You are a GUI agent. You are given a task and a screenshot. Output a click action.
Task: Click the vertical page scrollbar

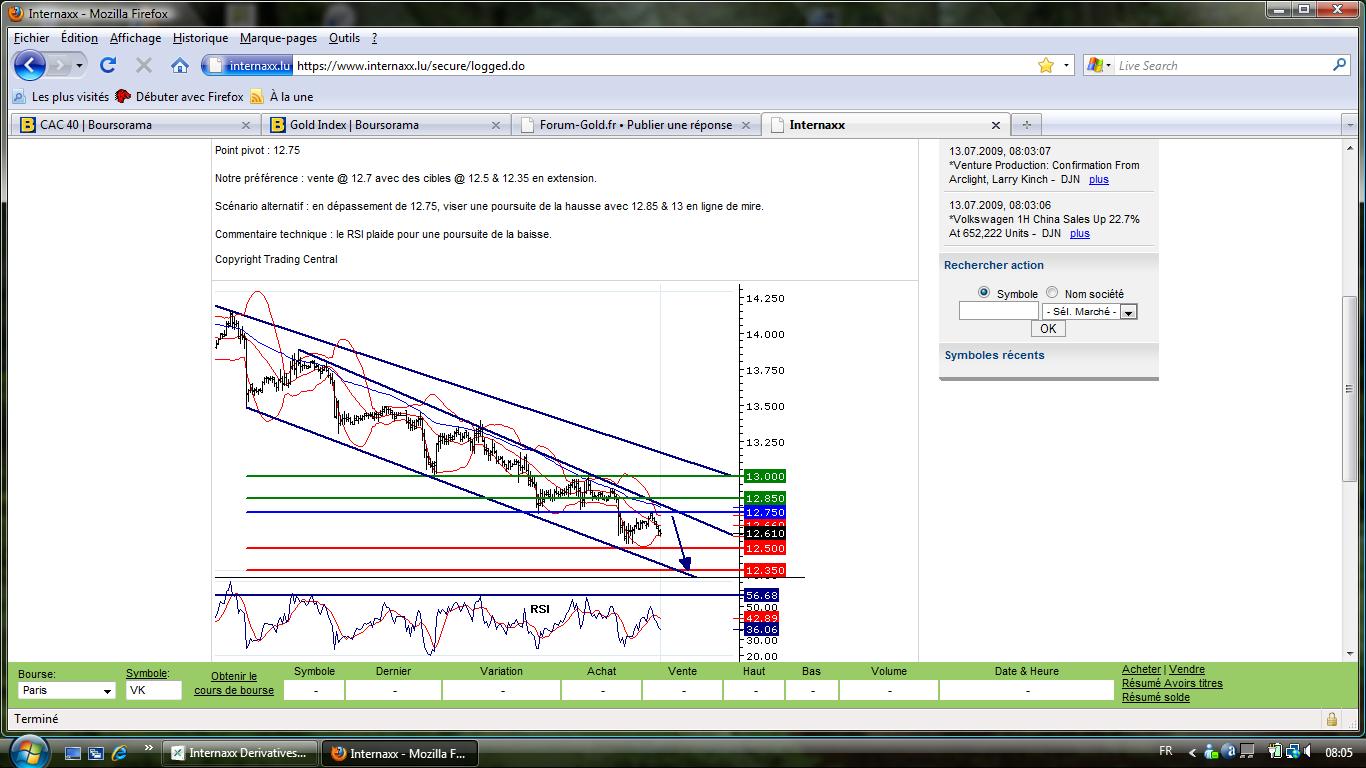[1349, 400]
